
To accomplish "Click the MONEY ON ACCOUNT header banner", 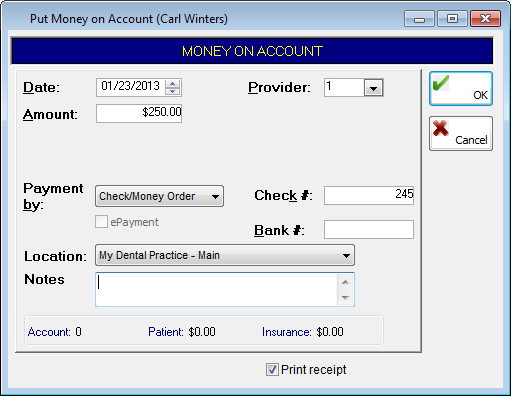I will coord(252,51).
